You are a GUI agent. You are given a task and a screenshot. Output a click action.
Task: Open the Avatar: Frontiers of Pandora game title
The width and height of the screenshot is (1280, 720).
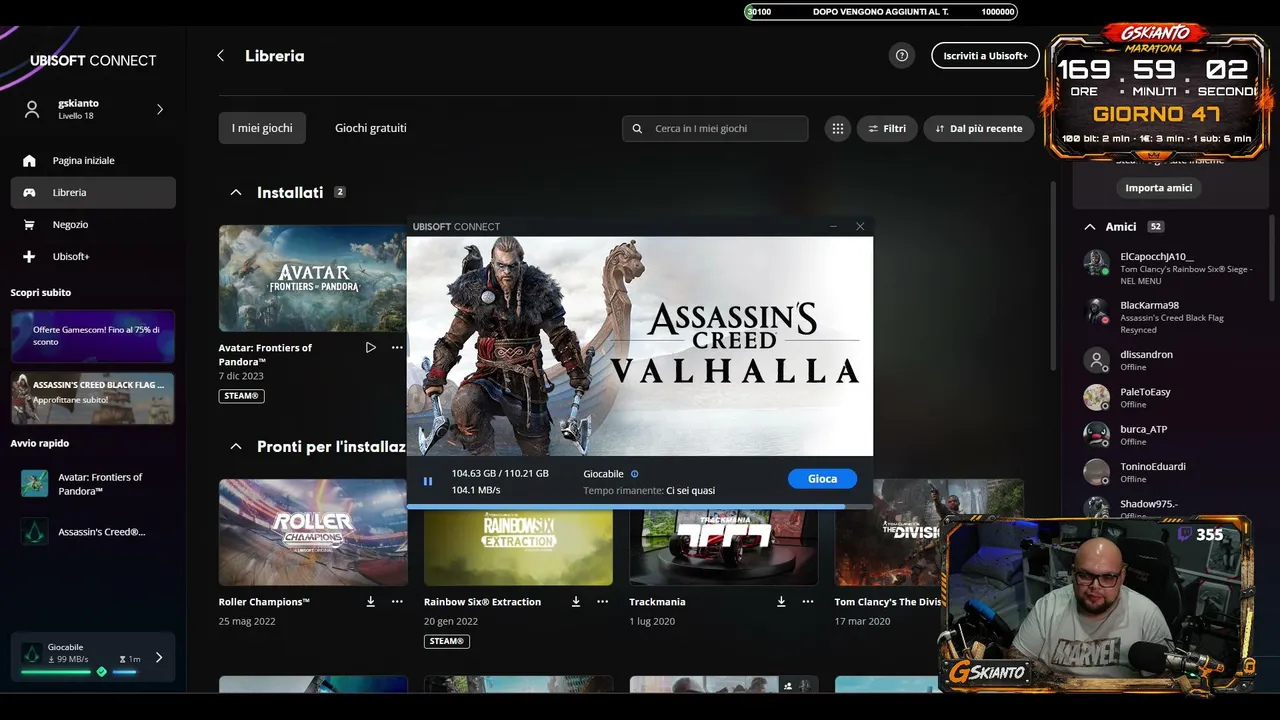pyautogui.click(x=265, y=354)
